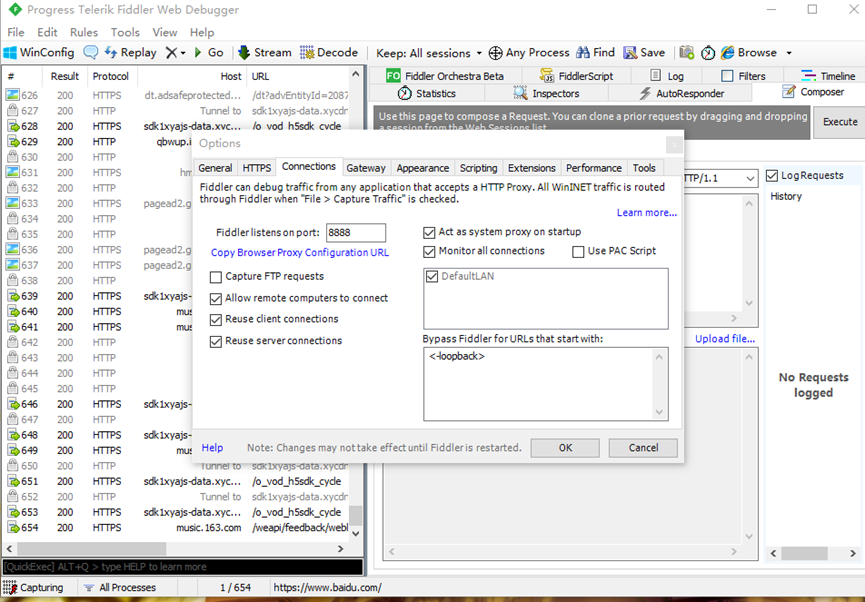Click Copy Browser Proxy Configuration URL
Viewport: 865px width, 602px height.
point(300,253)
